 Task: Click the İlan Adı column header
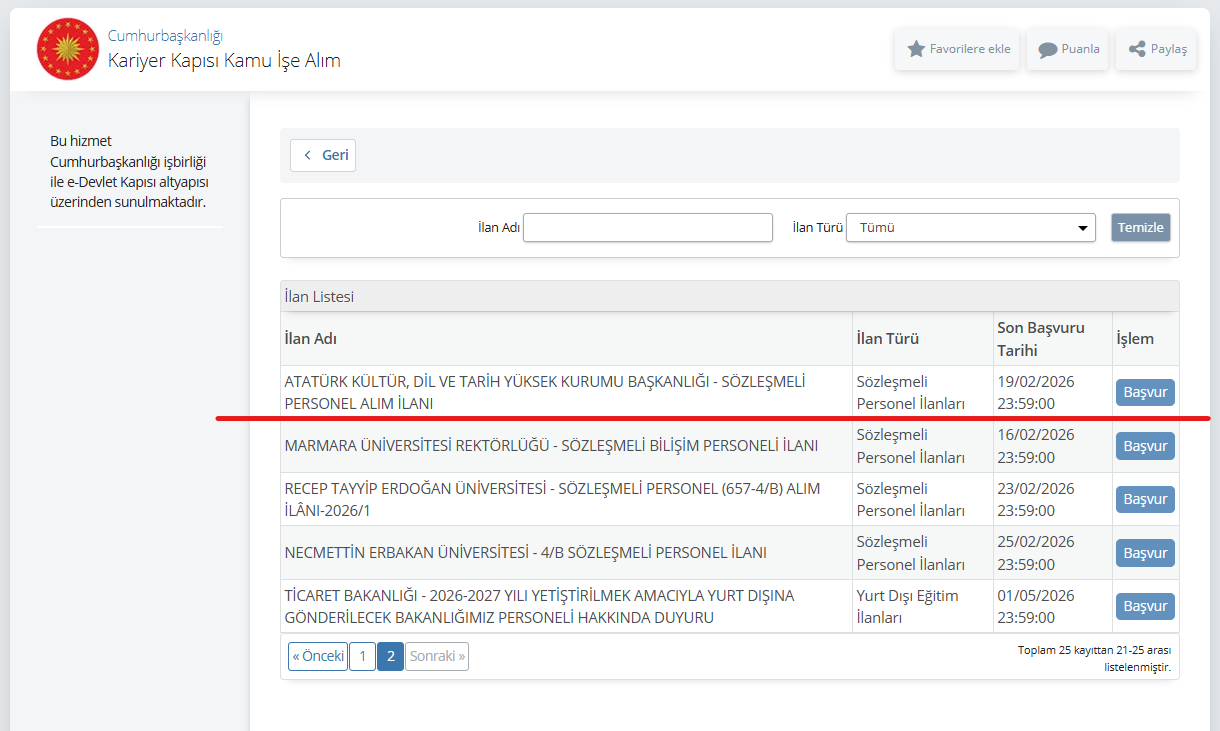tap(311, 339)
